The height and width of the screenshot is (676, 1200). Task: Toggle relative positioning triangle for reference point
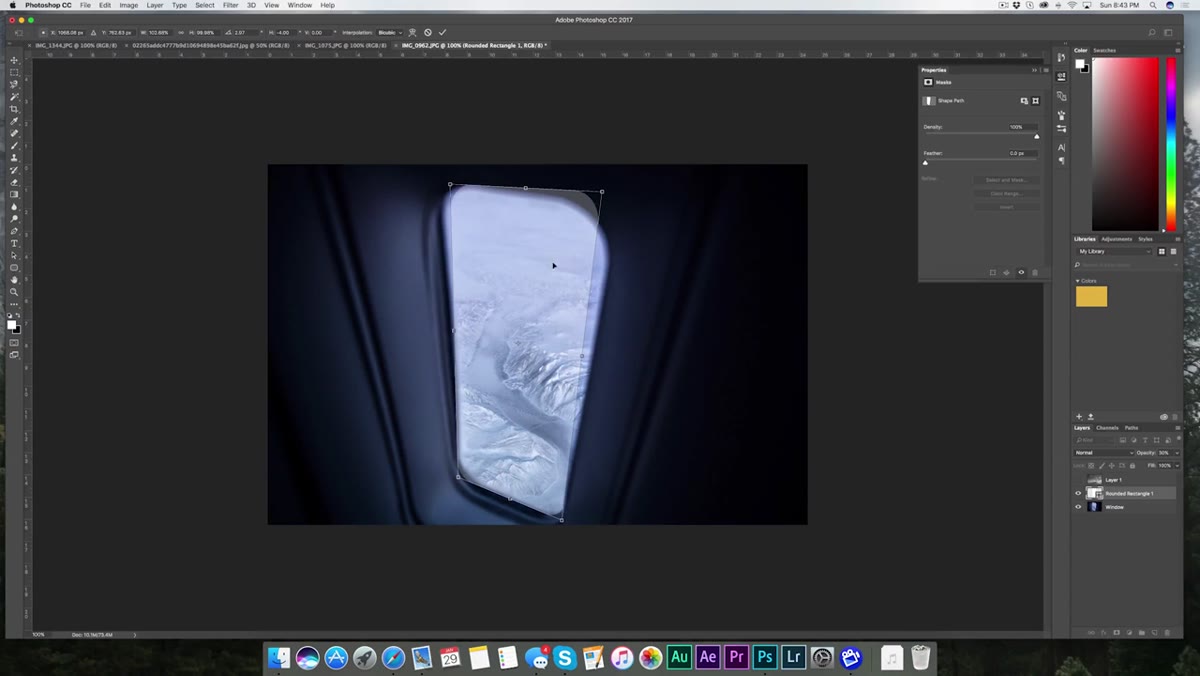coord(93,32)
